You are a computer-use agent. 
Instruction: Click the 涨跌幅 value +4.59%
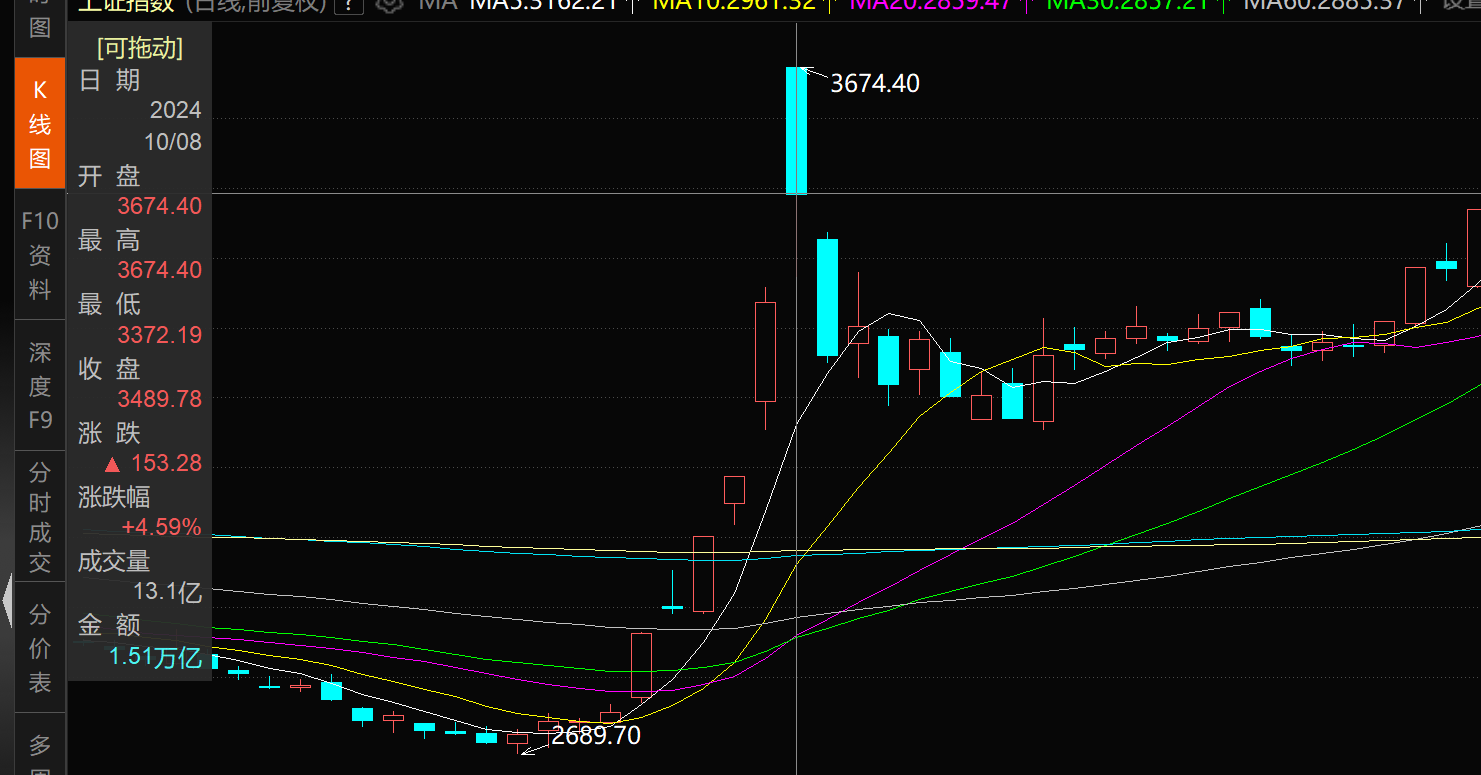[162, 527]
